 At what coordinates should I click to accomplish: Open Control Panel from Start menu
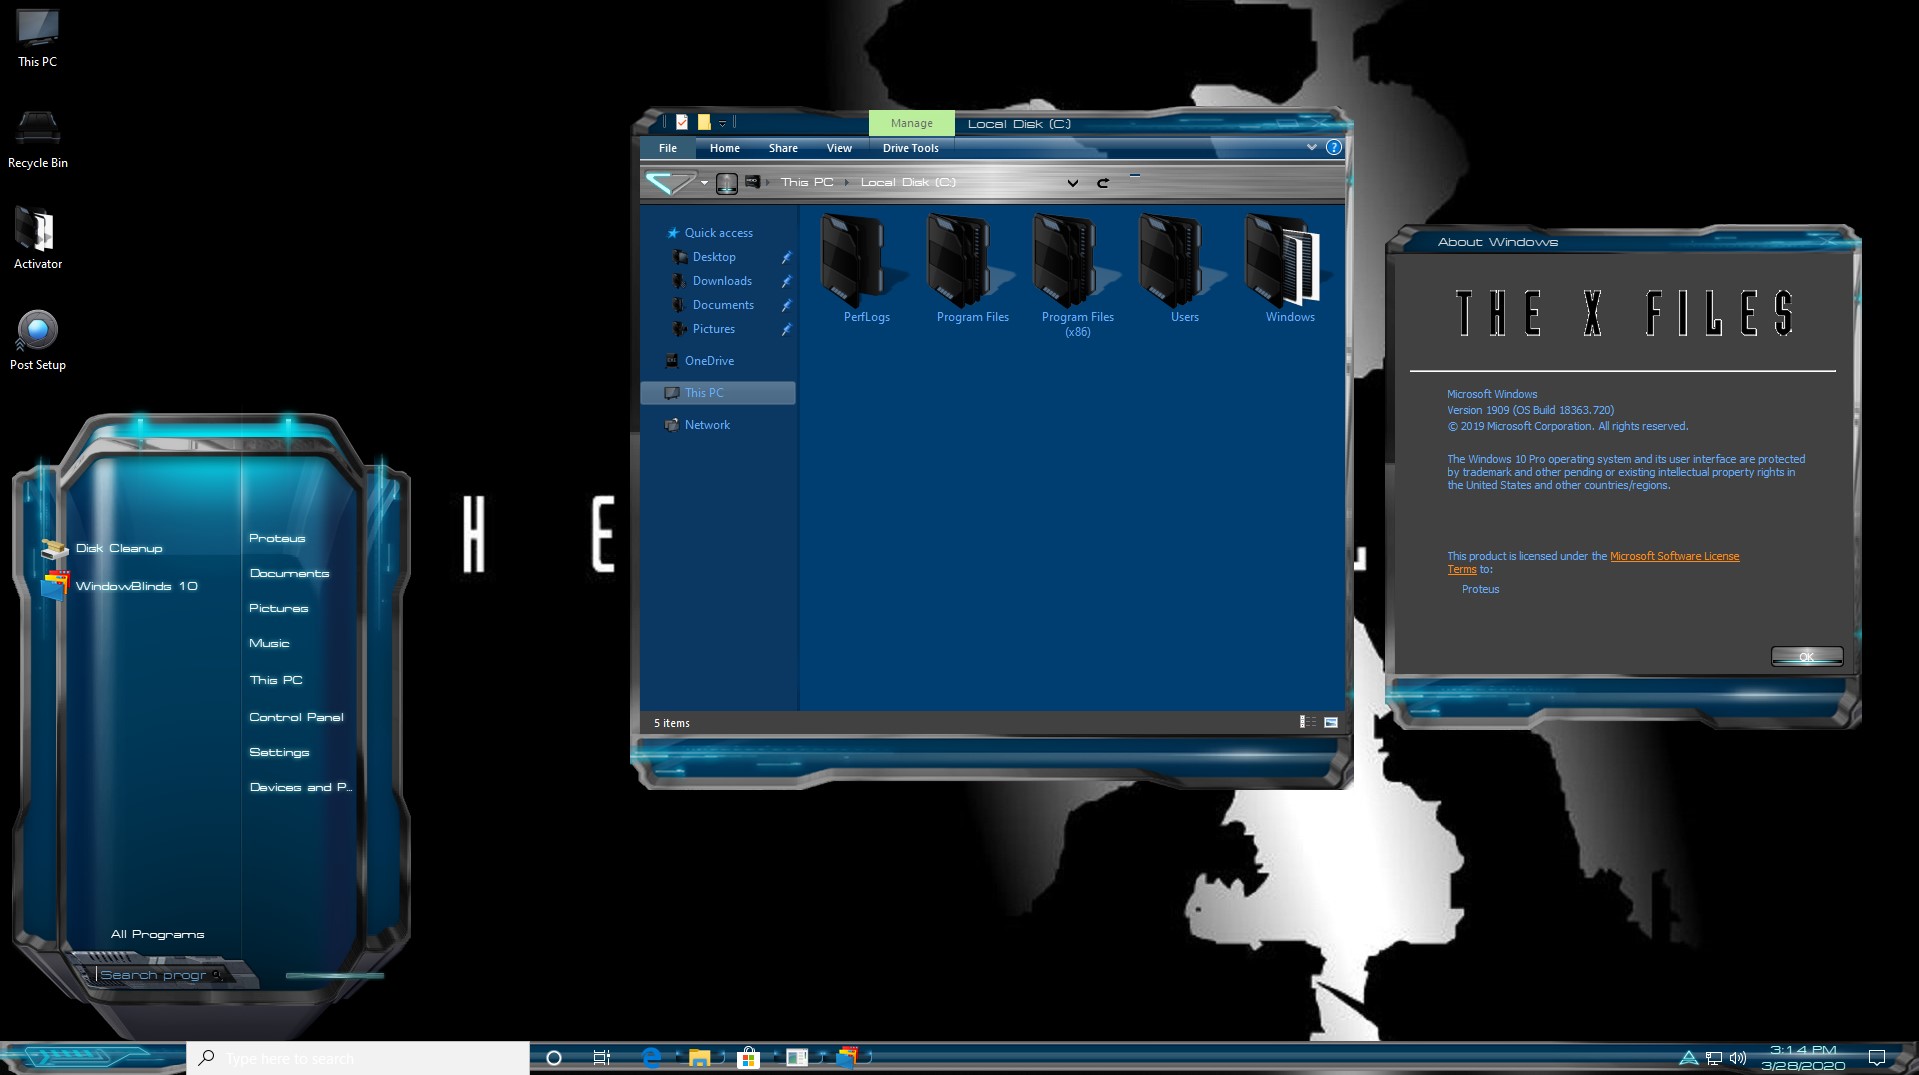(296, 717)
